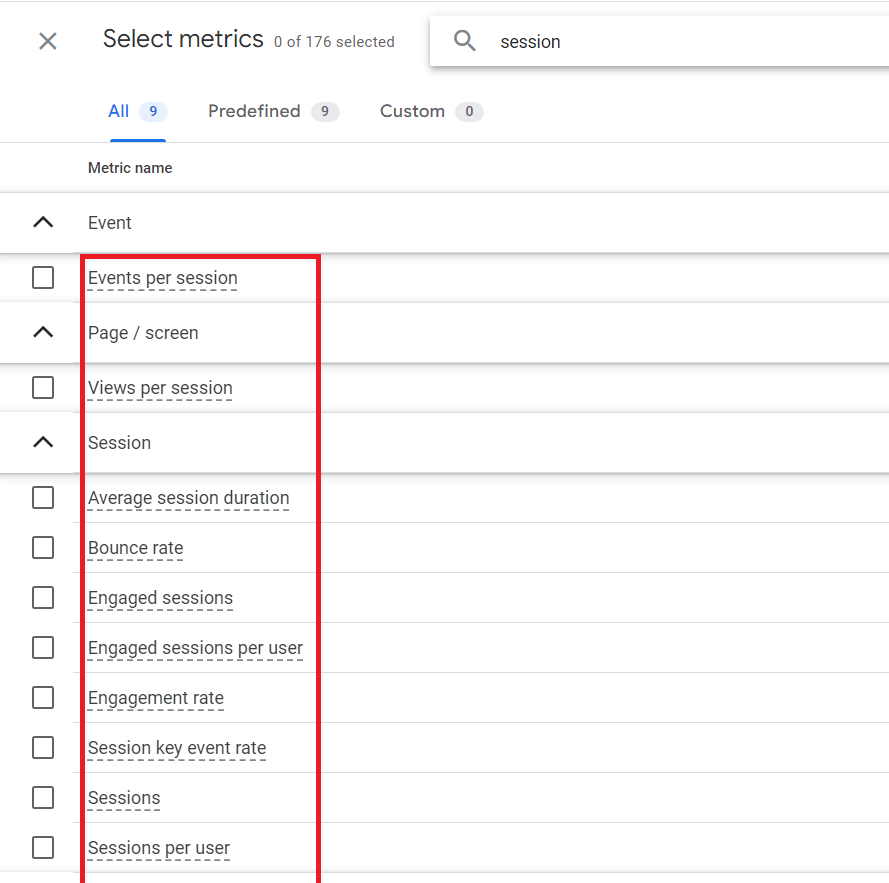Click the search magnifier icon
The width and height of the screenshot is (889, 883).
(x=464, y=41)
